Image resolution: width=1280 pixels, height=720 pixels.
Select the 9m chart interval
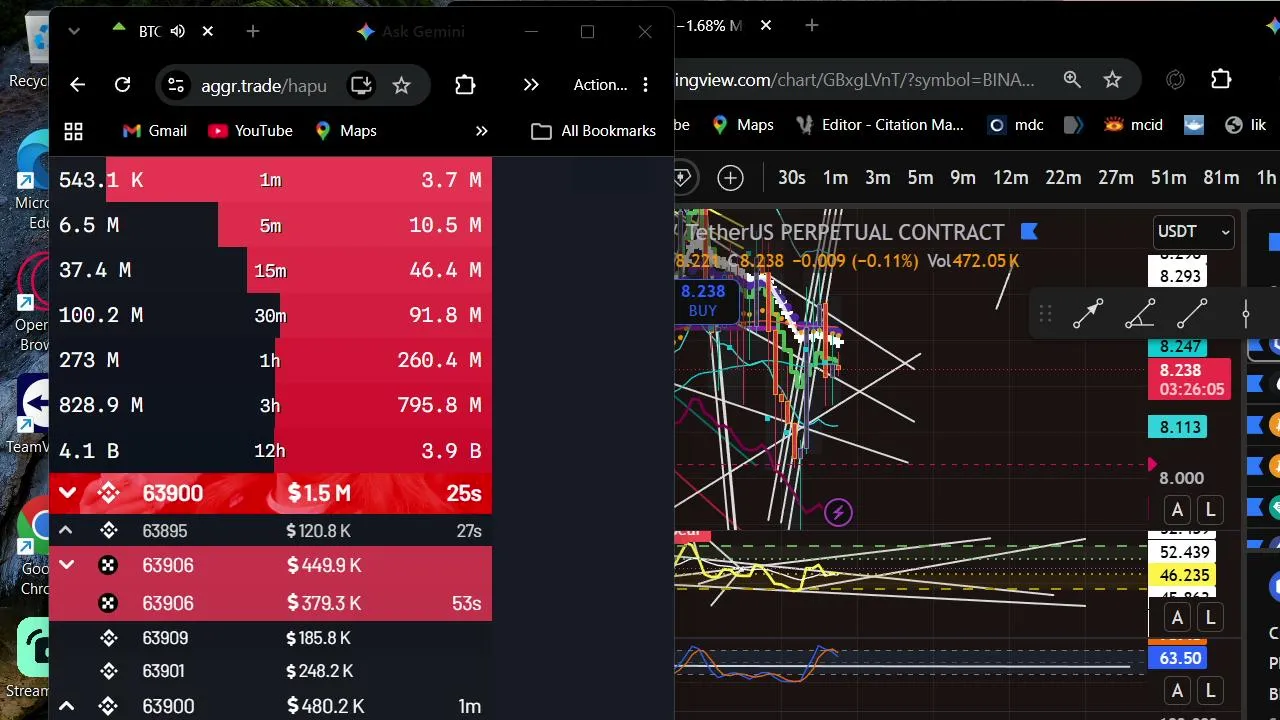point(963,178)
